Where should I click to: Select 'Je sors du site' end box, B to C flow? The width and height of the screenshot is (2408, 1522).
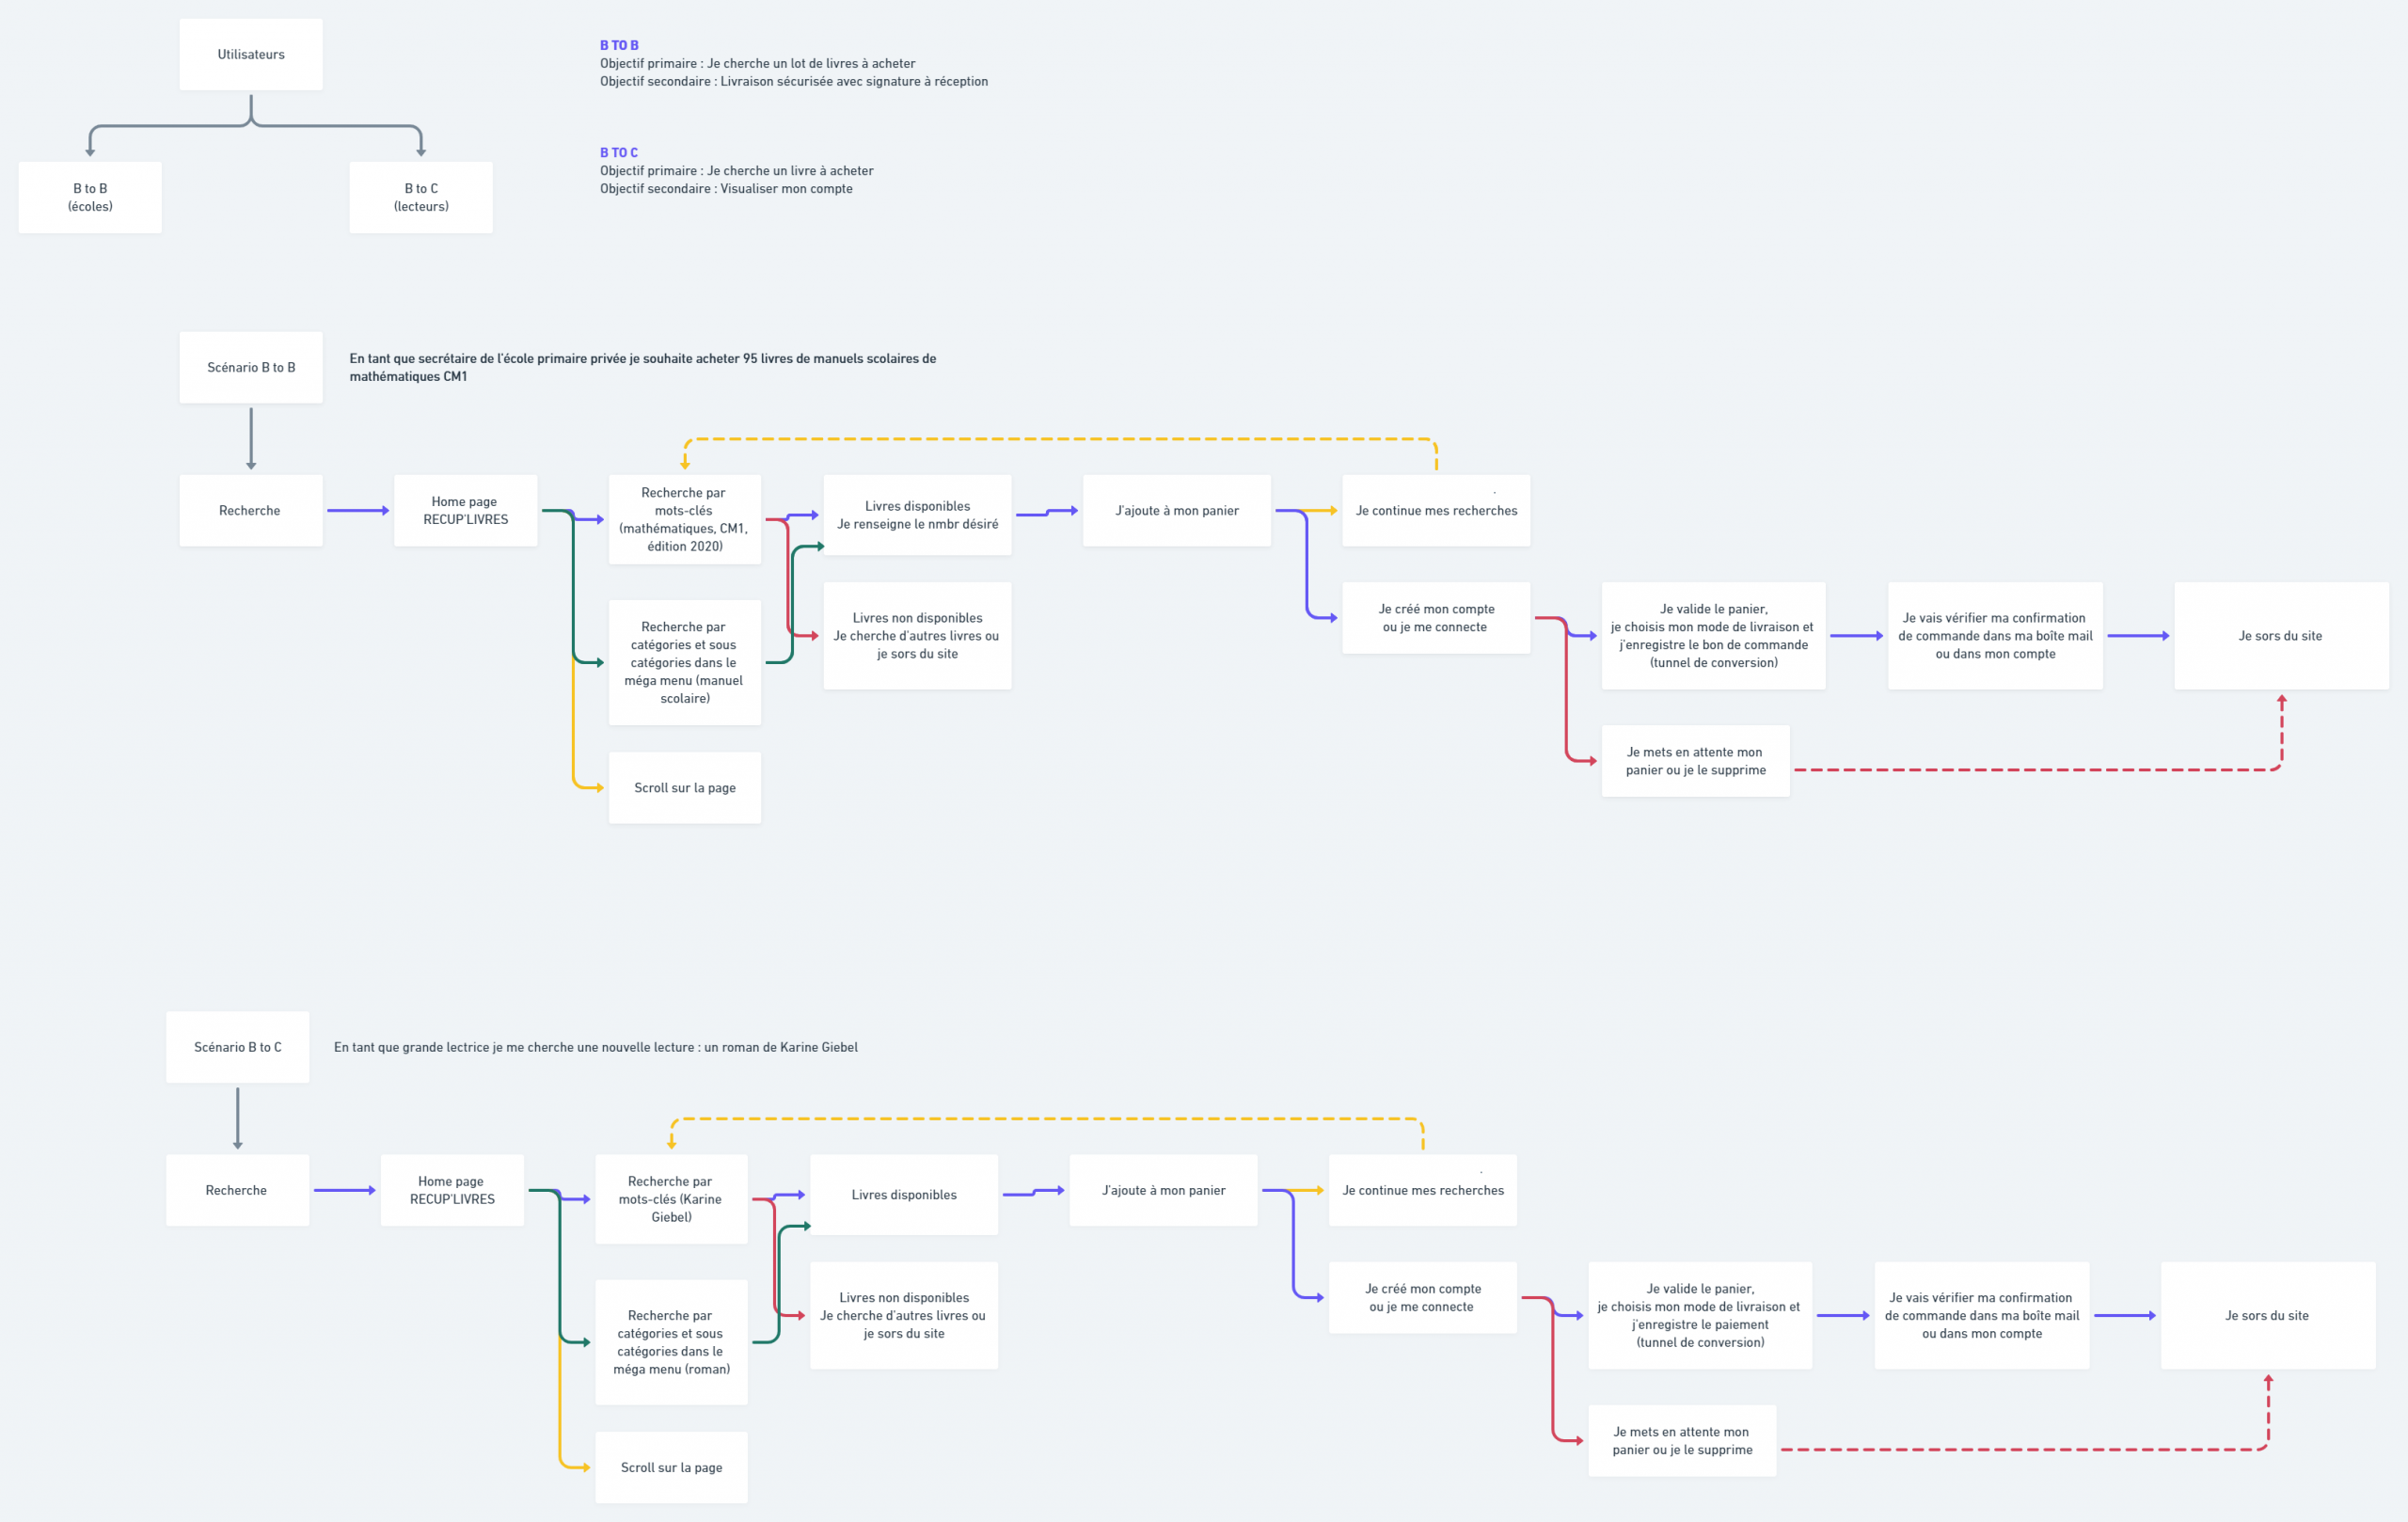tap(2268, 1315)
